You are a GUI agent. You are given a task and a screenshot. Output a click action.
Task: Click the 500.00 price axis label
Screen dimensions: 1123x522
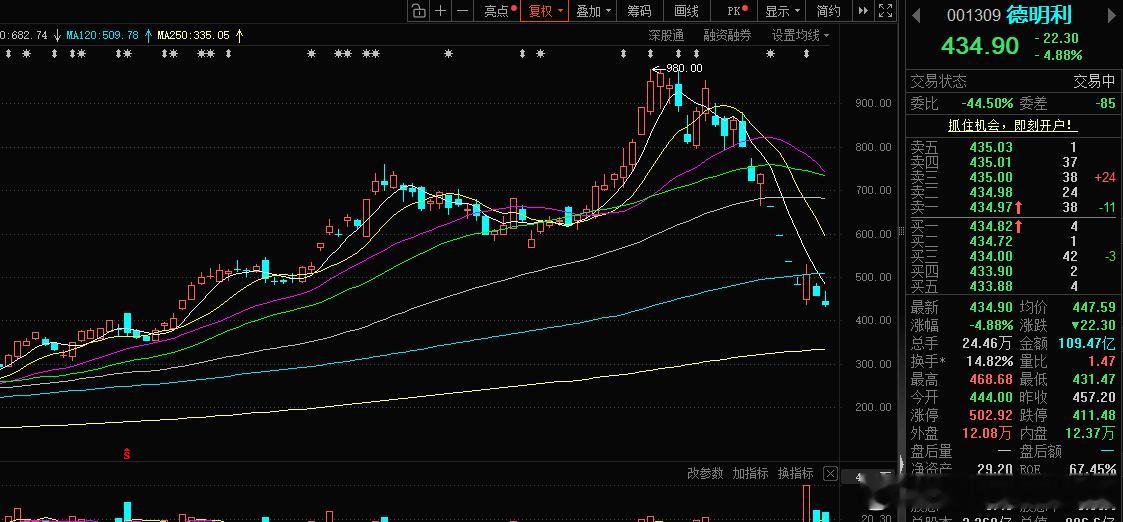(x=873, y=277)
